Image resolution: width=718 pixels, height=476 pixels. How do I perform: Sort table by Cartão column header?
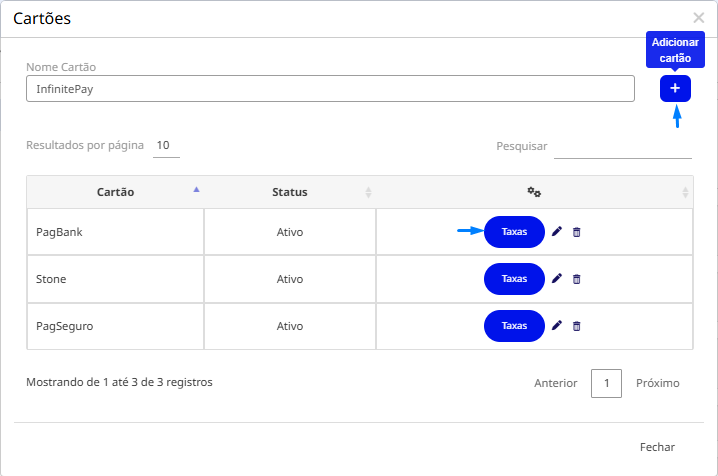(x=116, y=192)
